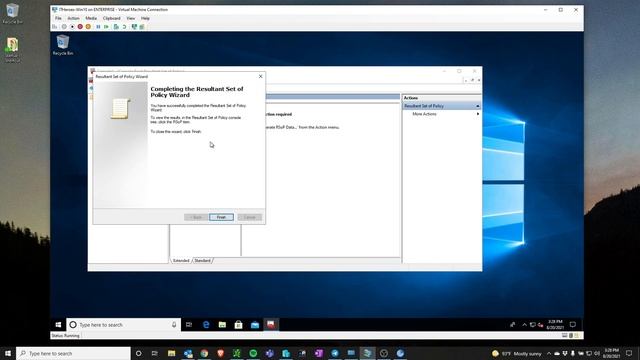Open guest Action Center notification icon

click(573, 325)
